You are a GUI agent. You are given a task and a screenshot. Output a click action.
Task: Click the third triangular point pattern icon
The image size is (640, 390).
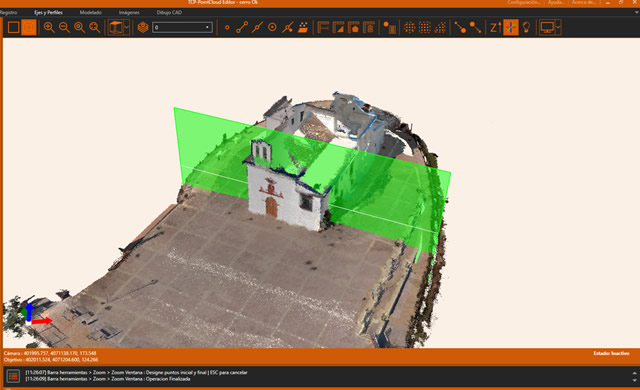(440, 27)
